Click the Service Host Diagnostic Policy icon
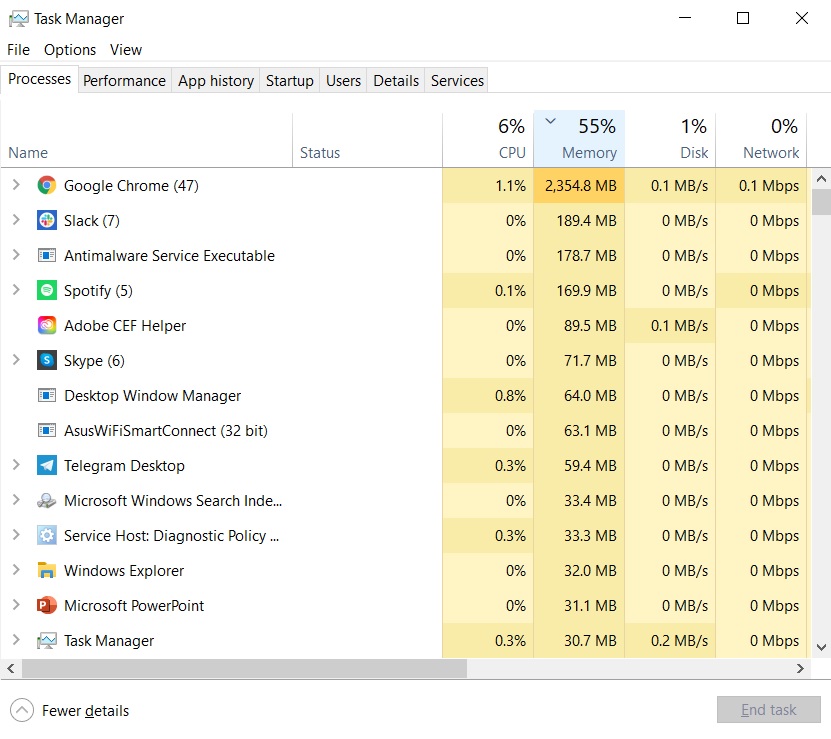The image size is (831, 739). pos(47,535)
